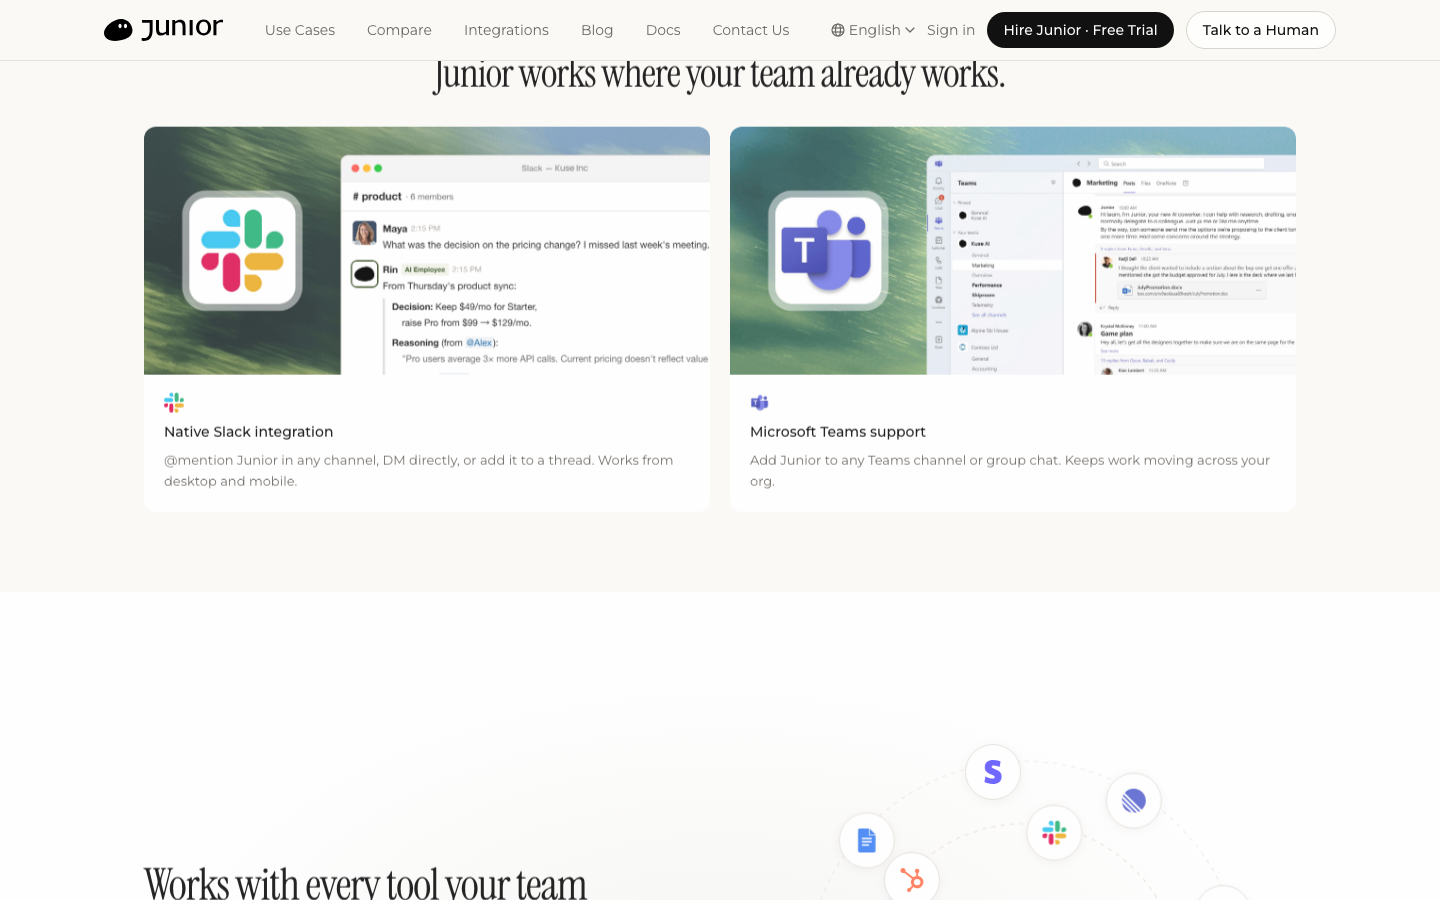Click the @mention Junior description text
The height and width of the screenshot is (900, 1440).
[x=419, y=470]
